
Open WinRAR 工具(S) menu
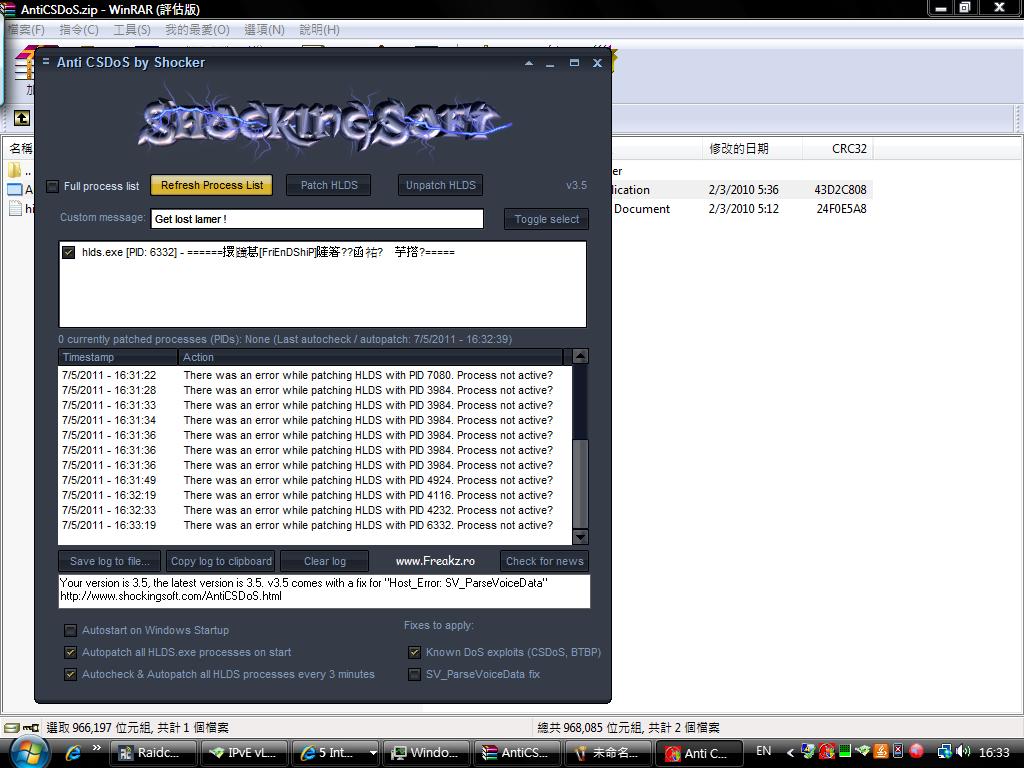coord(132,29)
